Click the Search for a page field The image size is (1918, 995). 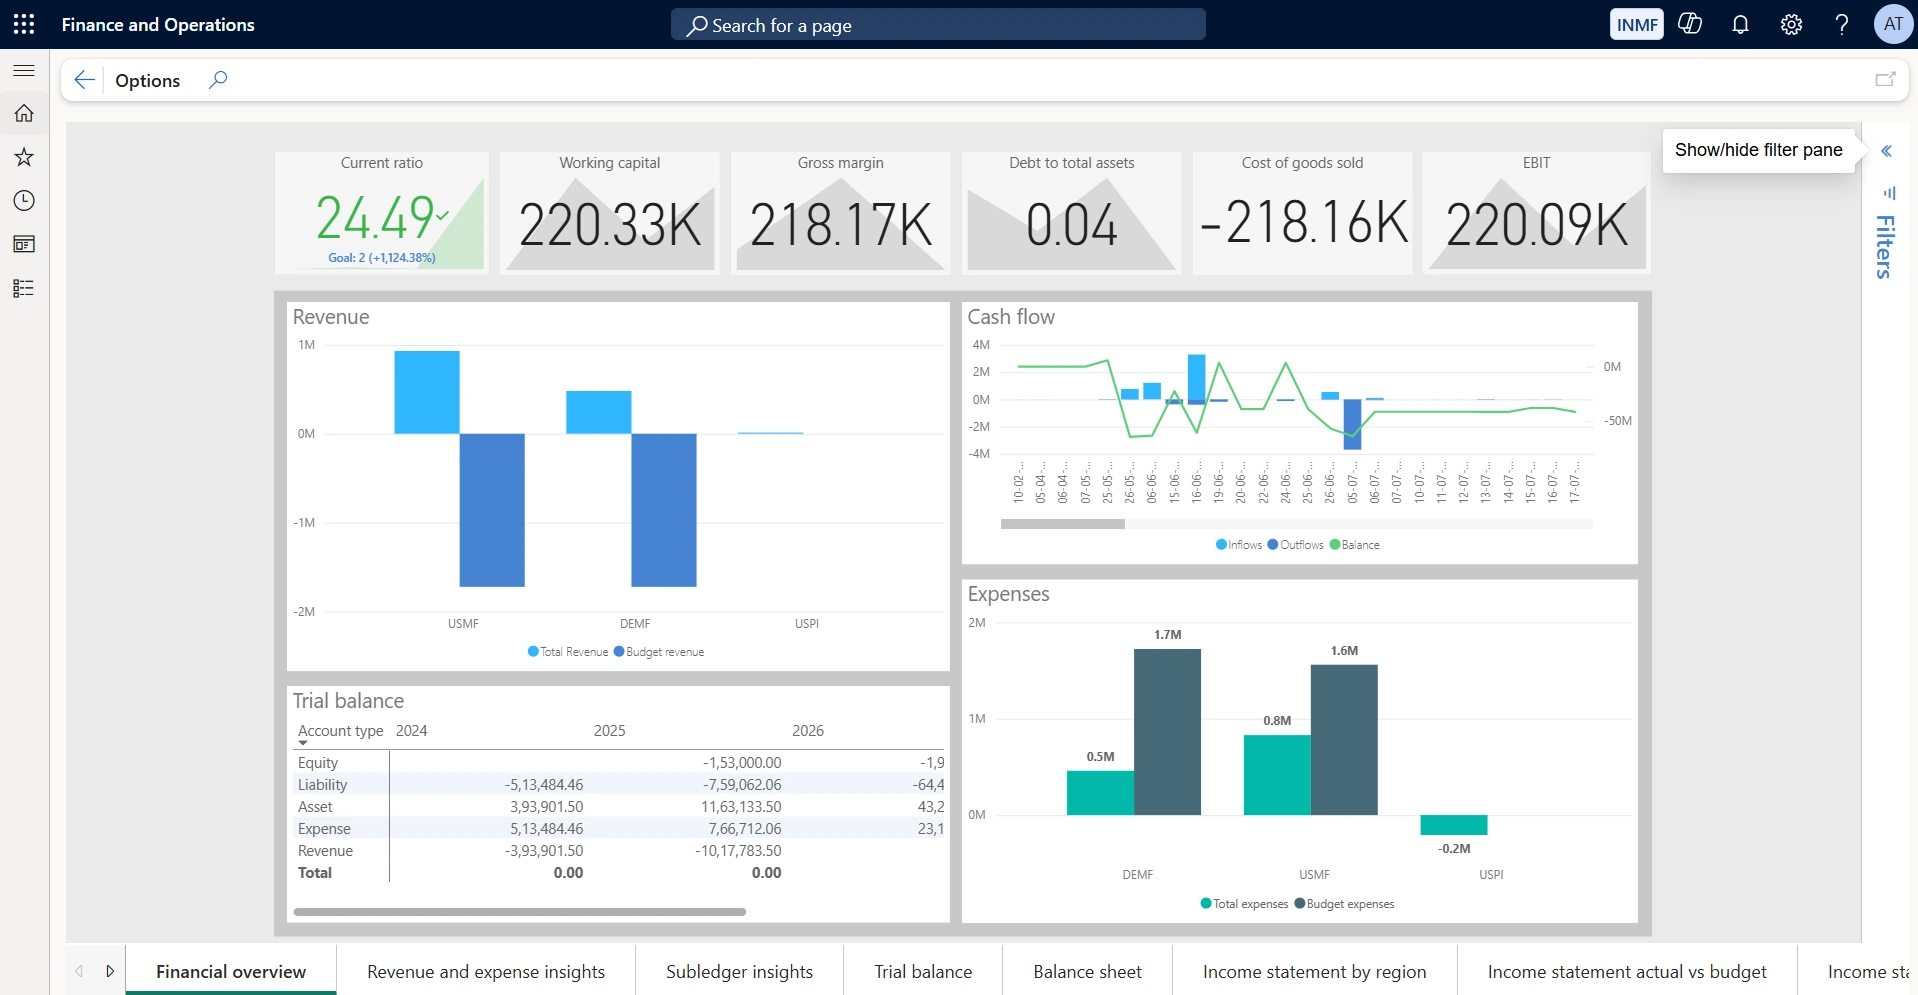tap(938, 24)
